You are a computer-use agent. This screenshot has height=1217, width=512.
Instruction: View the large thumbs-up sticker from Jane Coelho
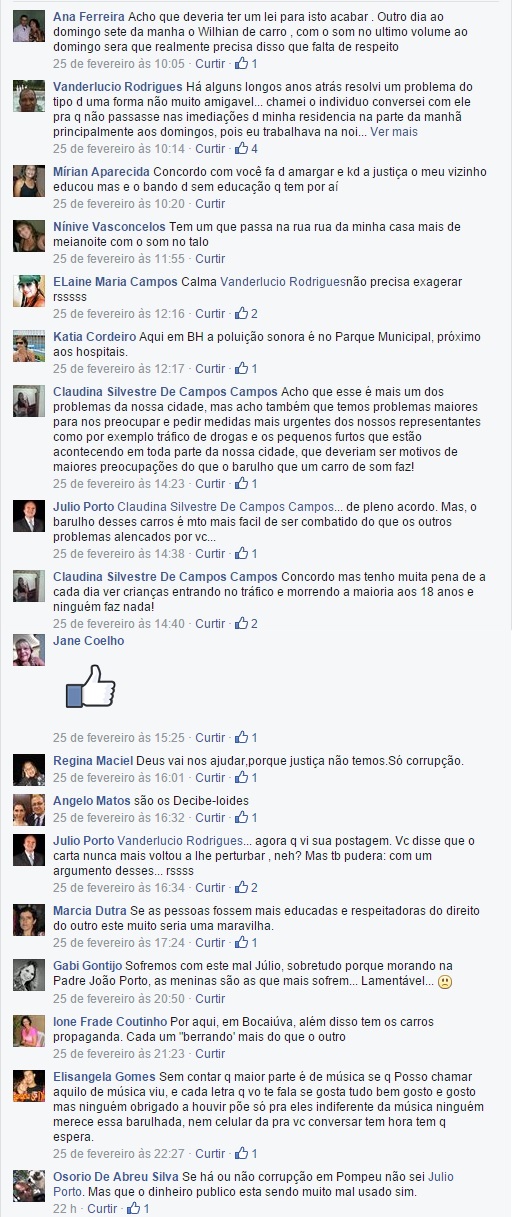(91, 687)
